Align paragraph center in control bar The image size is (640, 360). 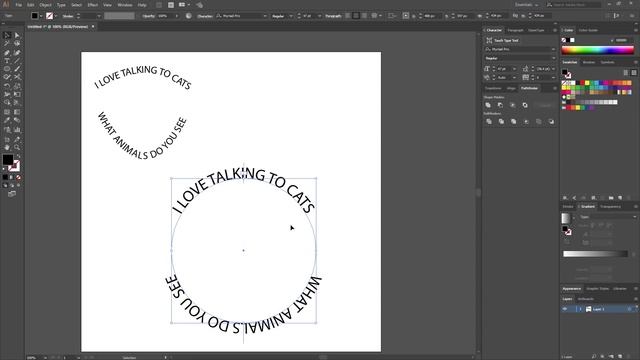(x=356, y=16)
